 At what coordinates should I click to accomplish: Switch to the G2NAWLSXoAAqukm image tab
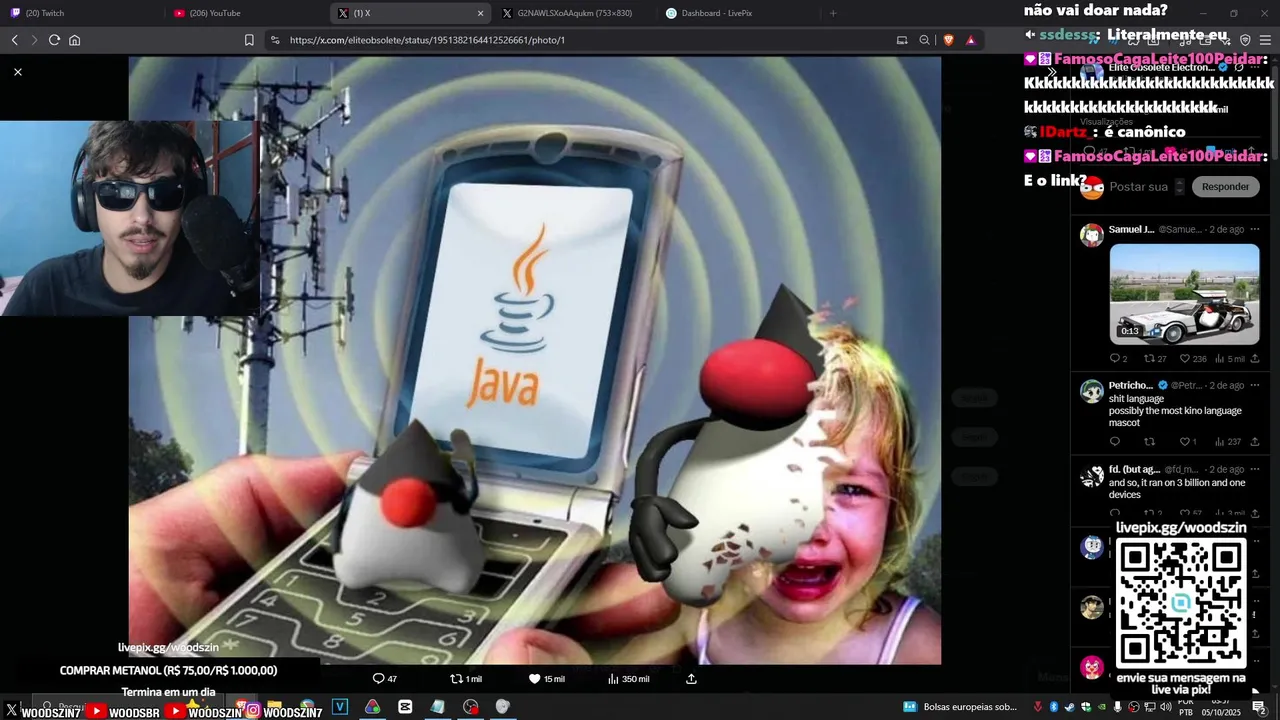tap(575, 13)
